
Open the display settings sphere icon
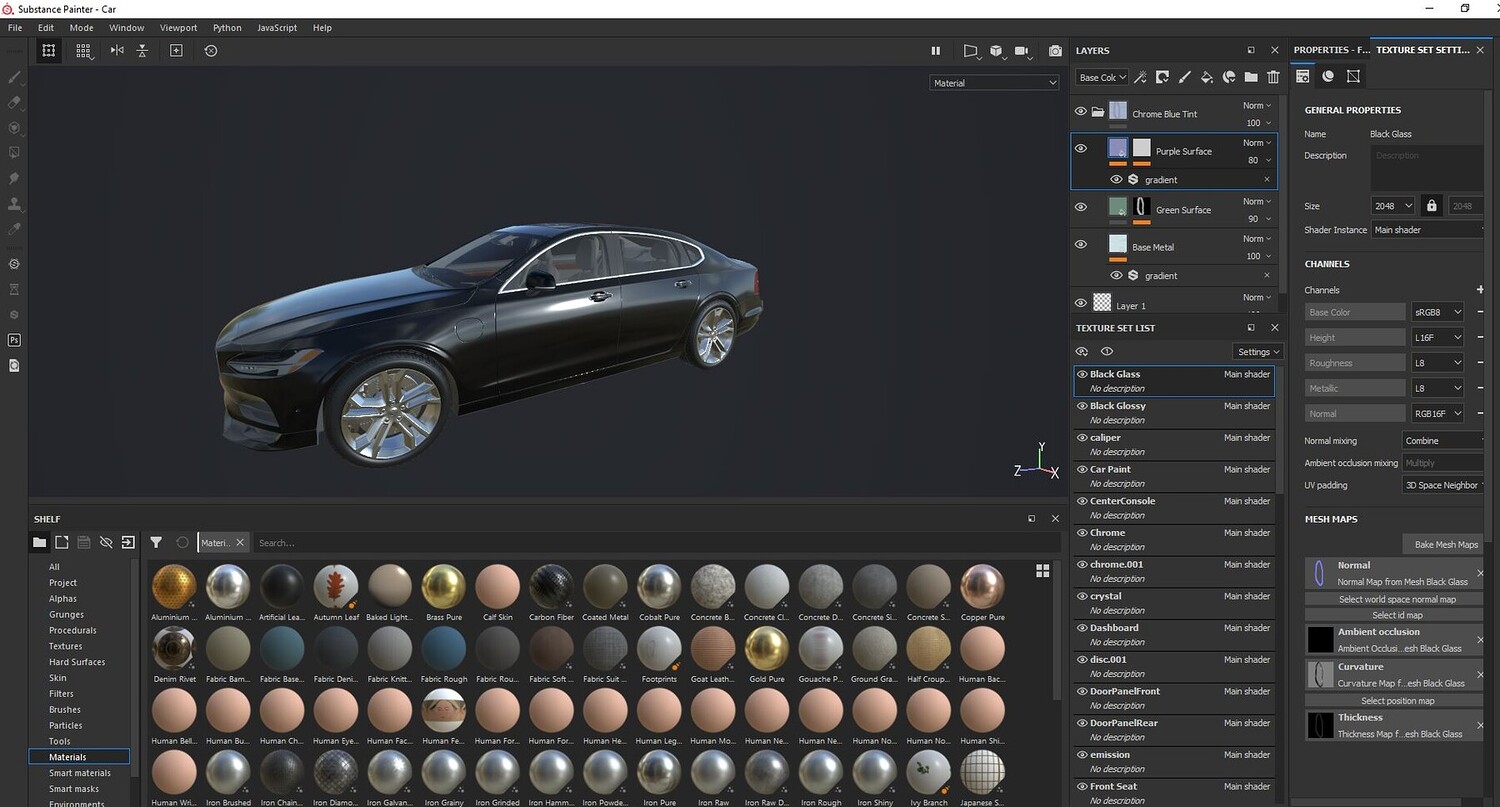(x=1328, y=76)
